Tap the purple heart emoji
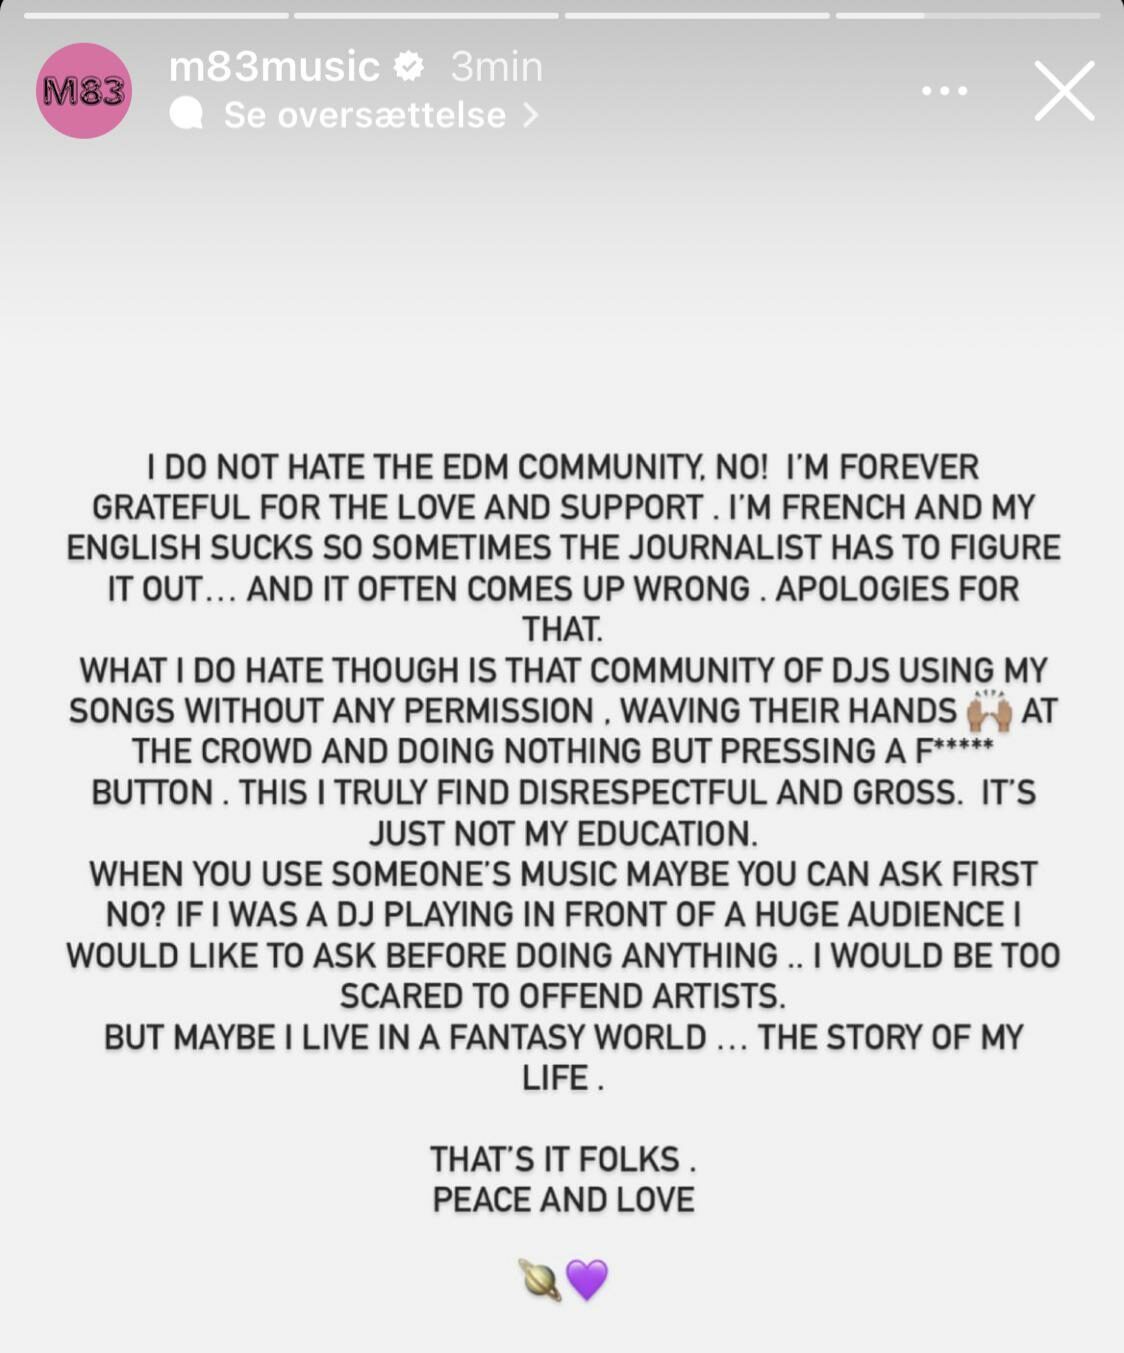Viewport: 1124px width, 1353px height. tap(587, 1280)
